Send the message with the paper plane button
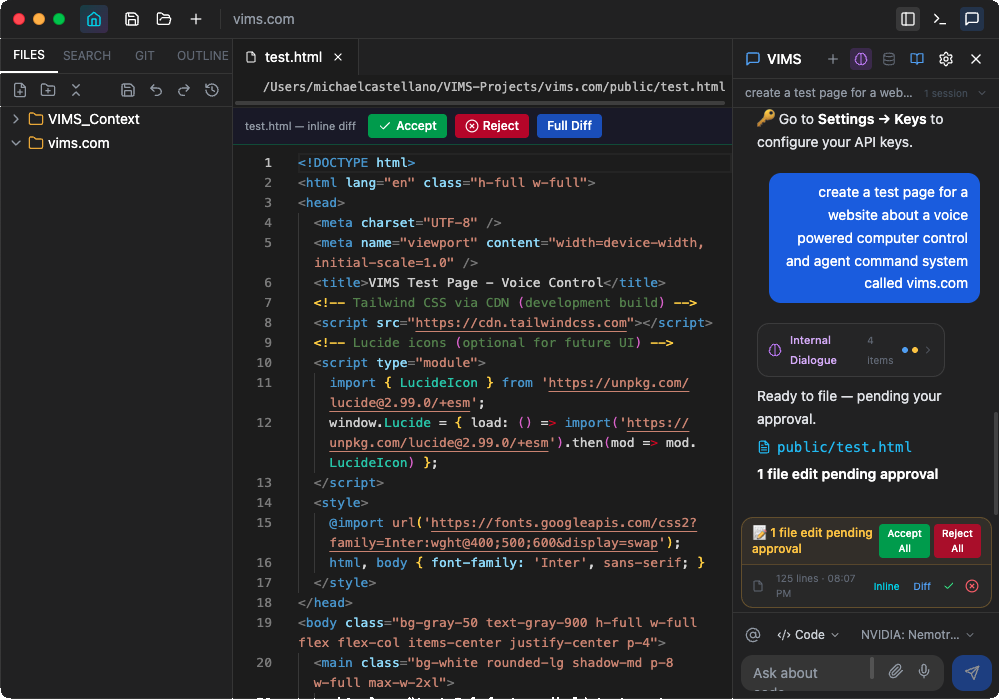The height and width of the screenshot is (700, 999). click(972, 673)
